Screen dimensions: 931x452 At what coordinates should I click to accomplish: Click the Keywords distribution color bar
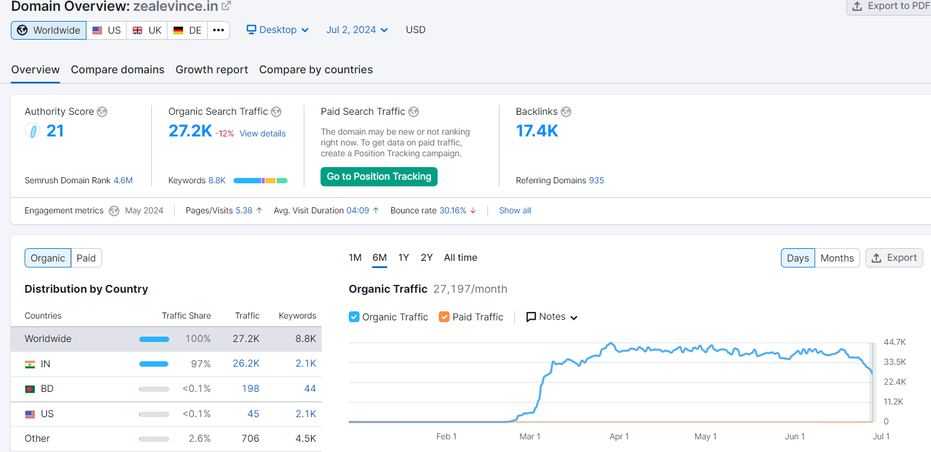point(260,181)
